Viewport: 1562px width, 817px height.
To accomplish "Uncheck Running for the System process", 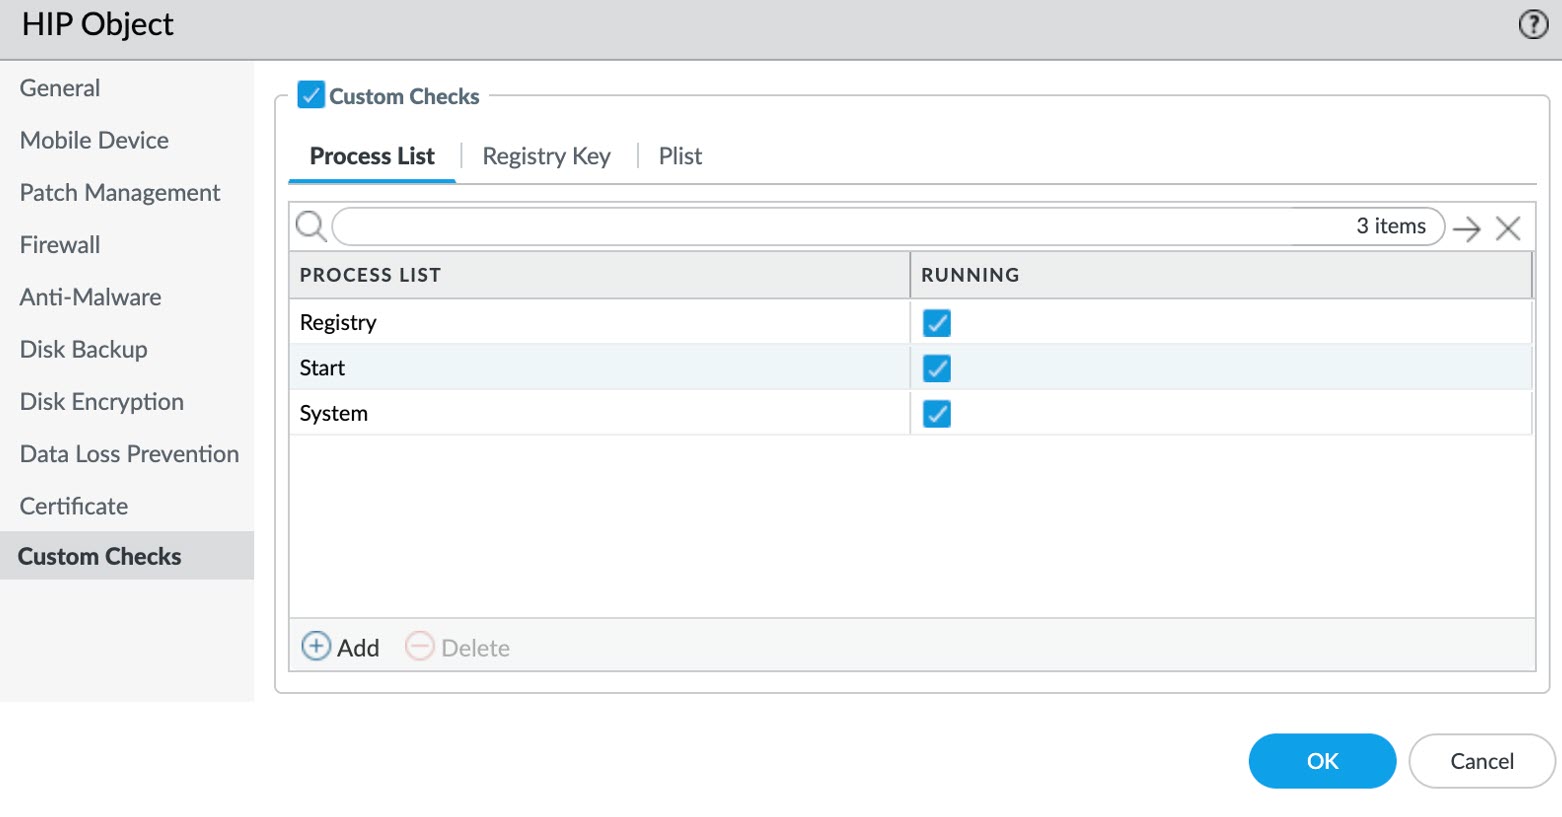I will (x=937, y=414).
